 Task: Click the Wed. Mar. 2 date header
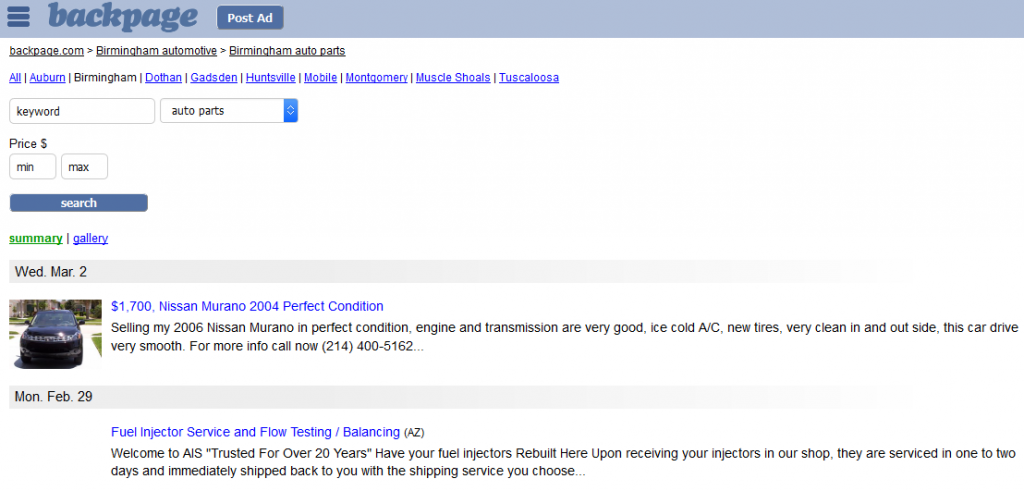pos(51,272)
